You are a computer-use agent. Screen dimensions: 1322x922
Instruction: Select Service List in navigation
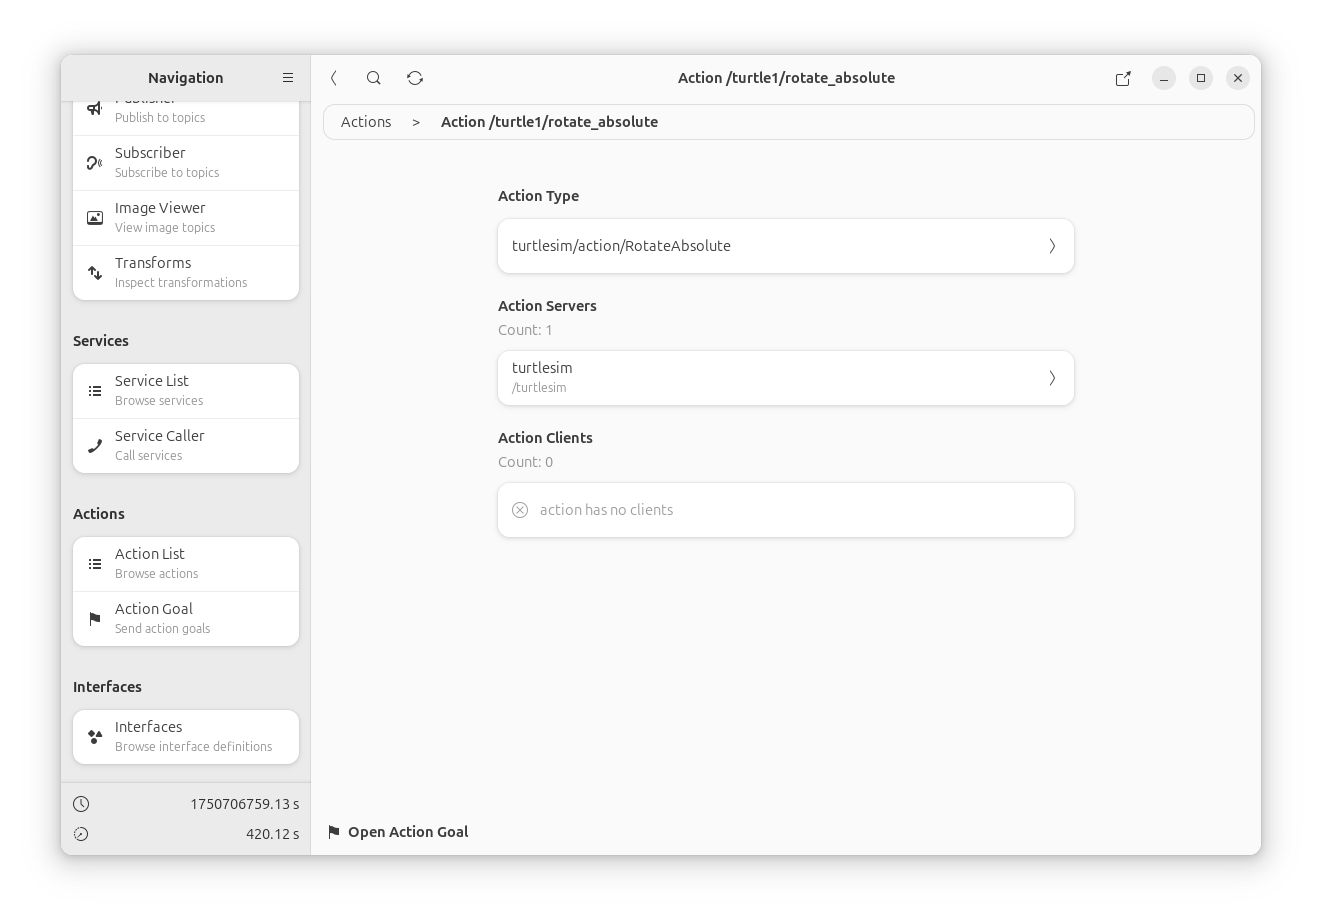coord(186,391)
